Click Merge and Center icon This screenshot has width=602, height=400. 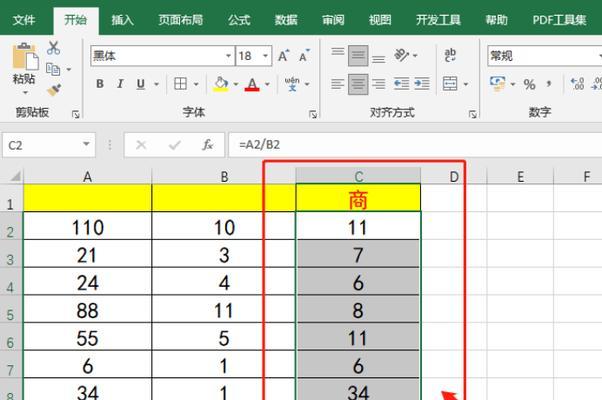click(450, 84)
